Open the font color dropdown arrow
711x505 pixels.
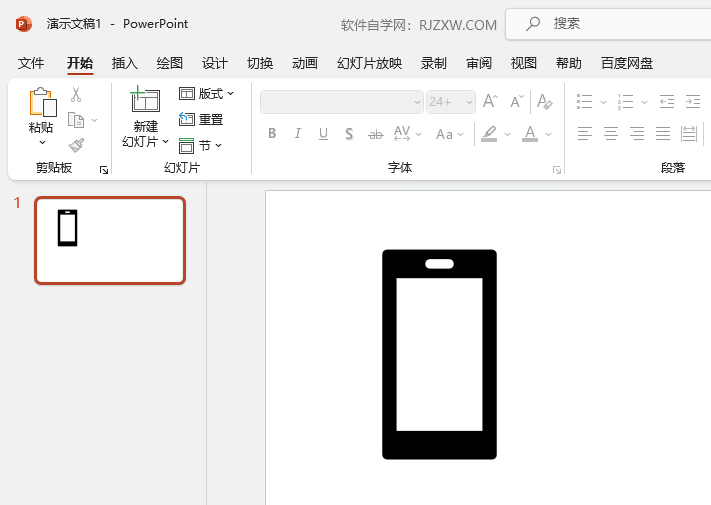click(548, 134)
